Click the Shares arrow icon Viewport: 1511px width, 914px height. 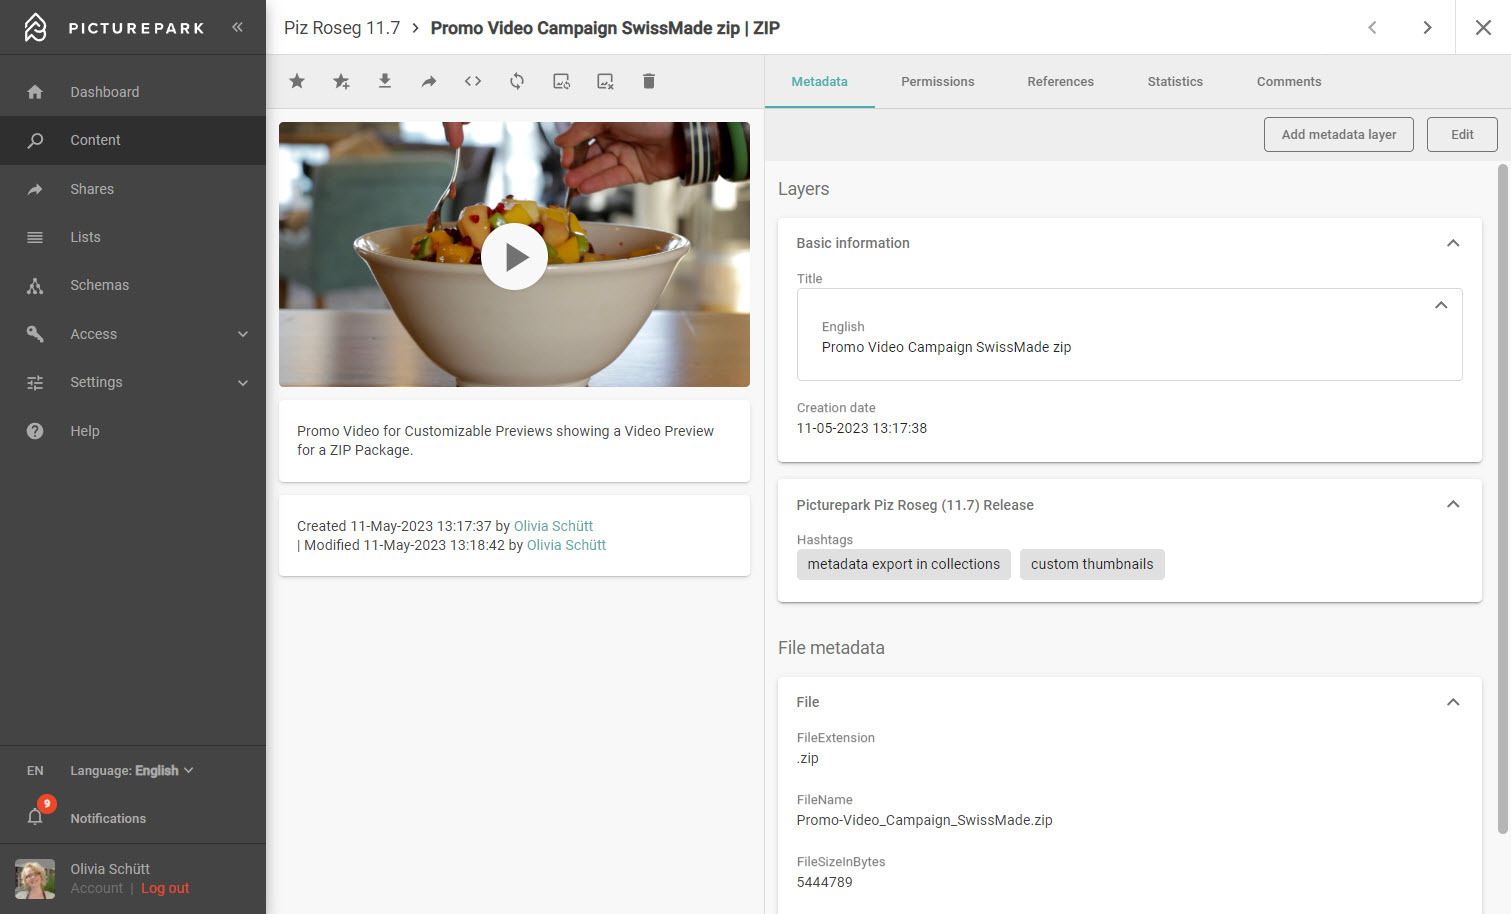click(x=35, y=189)
